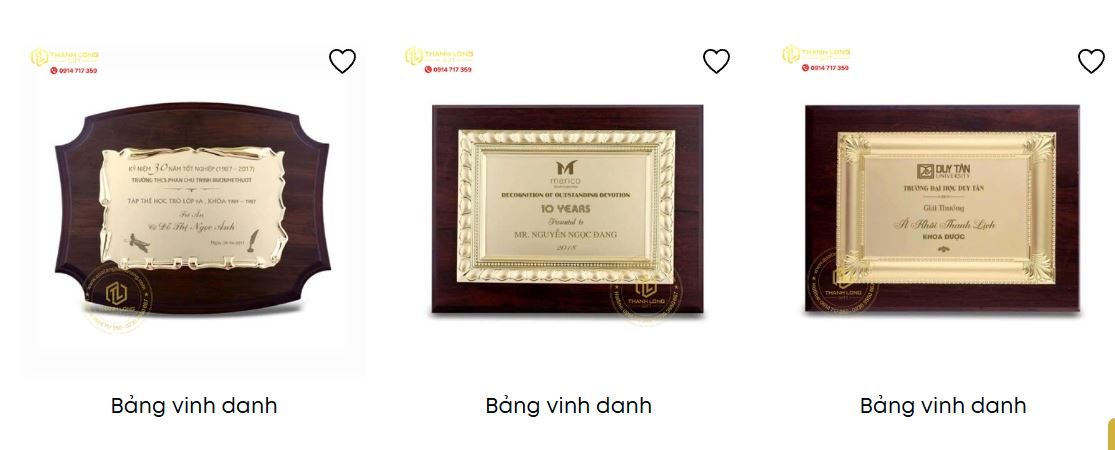Open Bảng vinh danh title under Marico plaque
This screenshot has height=450, width=1115.
tap(568, 406)
